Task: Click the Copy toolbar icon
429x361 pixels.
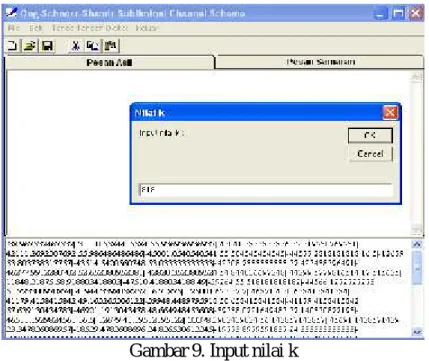Action: pos(93,46)
